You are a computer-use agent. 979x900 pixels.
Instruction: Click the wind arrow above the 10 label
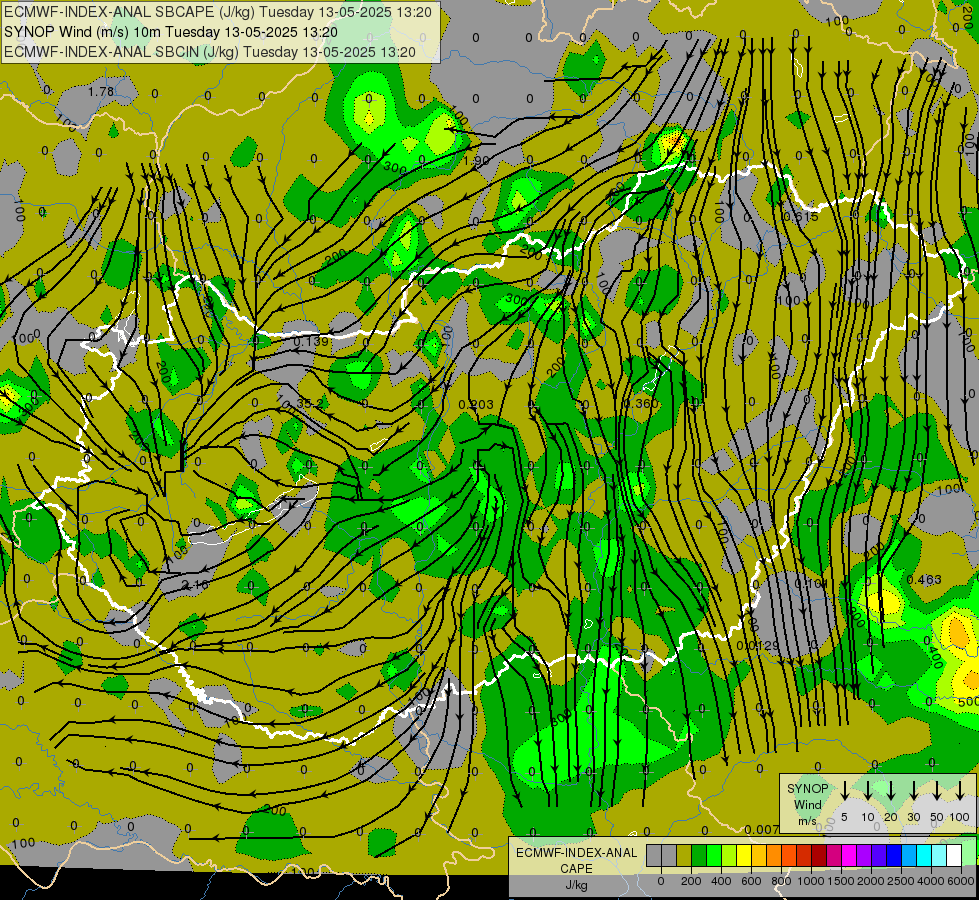[868, 790]
